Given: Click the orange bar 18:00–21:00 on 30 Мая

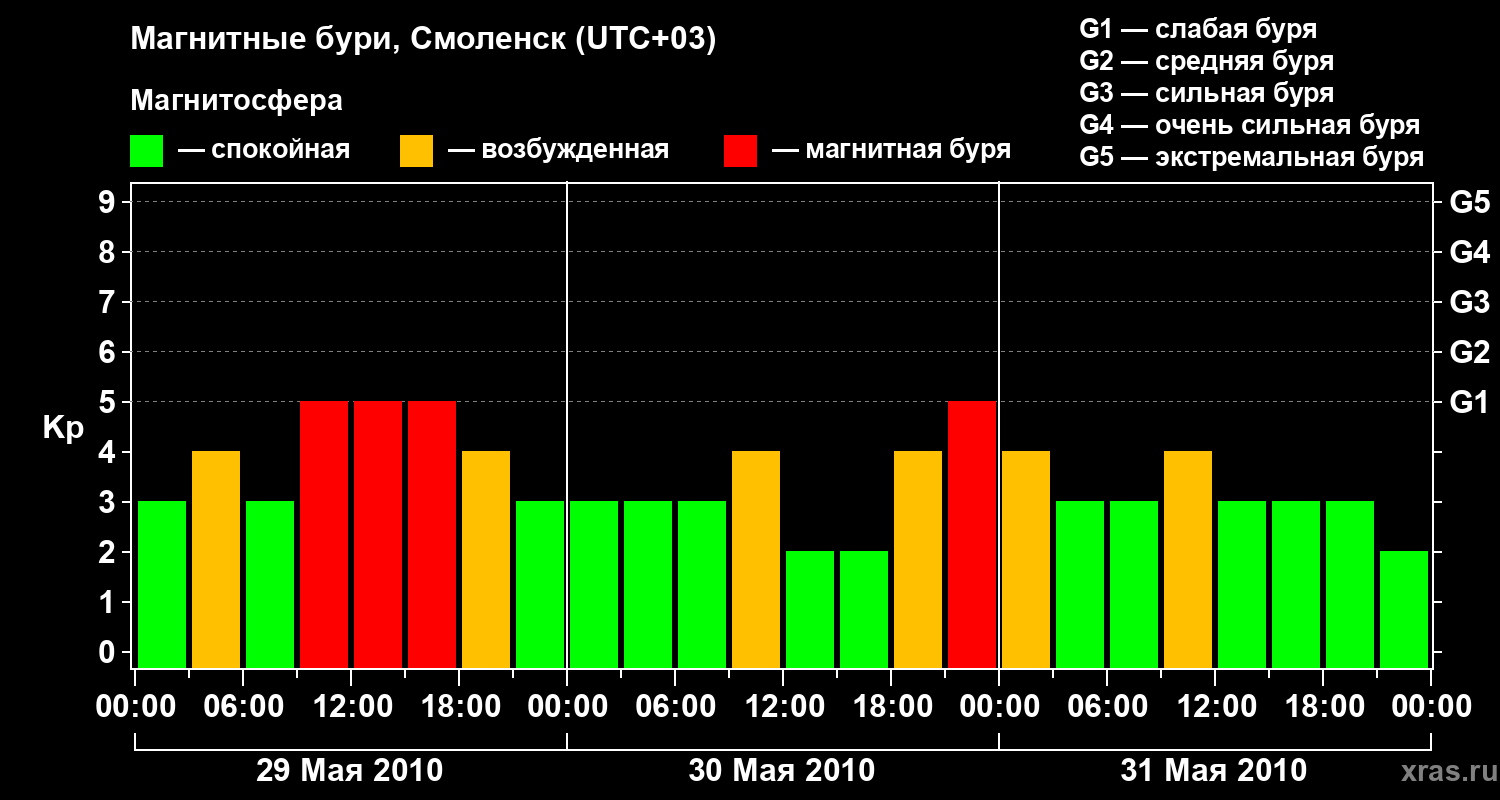Looking at the screenshot, I should pyautogui.click(x=918, y=559).
